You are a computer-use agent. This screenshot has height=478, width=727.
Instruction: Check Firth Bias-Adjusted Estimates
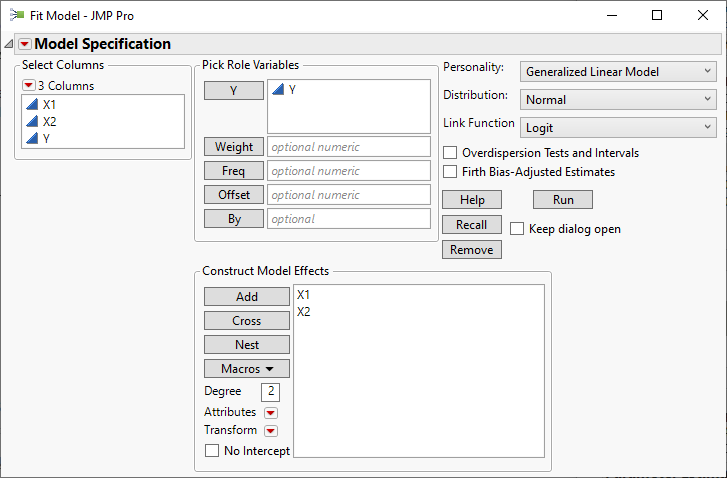coord(451,172)
